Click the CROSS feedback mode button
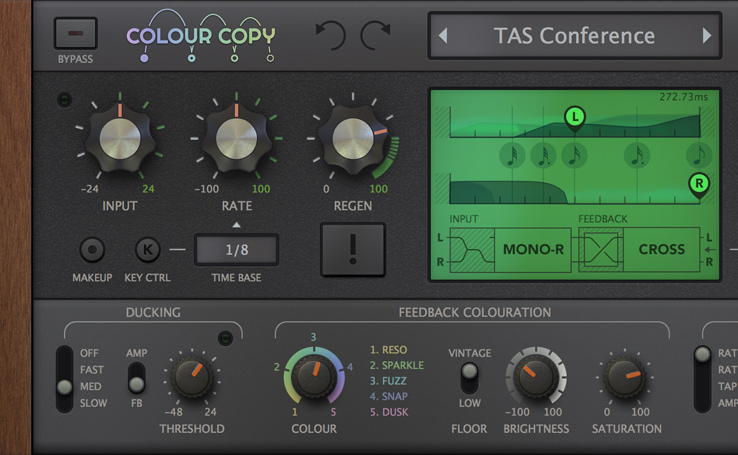The height and width of the screenshot is (455, 738). [x=661, y=249]
